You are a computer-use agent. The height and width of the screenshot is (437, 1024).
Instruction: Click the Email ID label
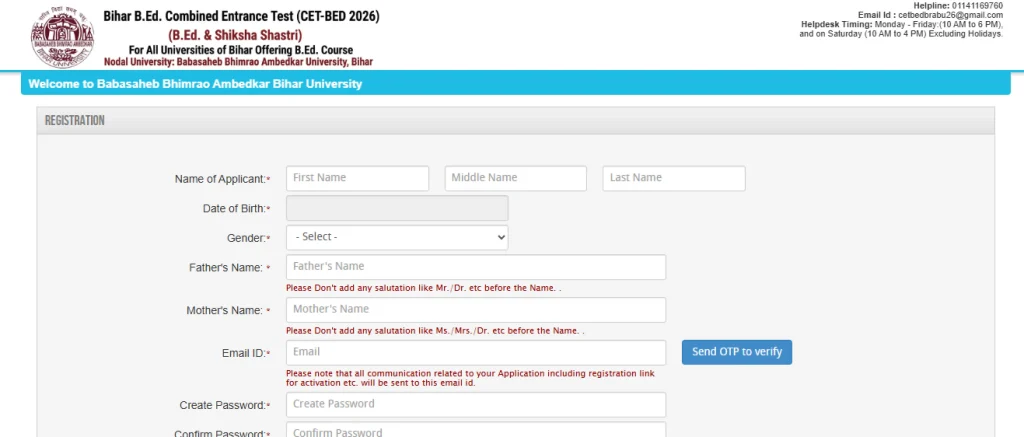coord(246,353)
